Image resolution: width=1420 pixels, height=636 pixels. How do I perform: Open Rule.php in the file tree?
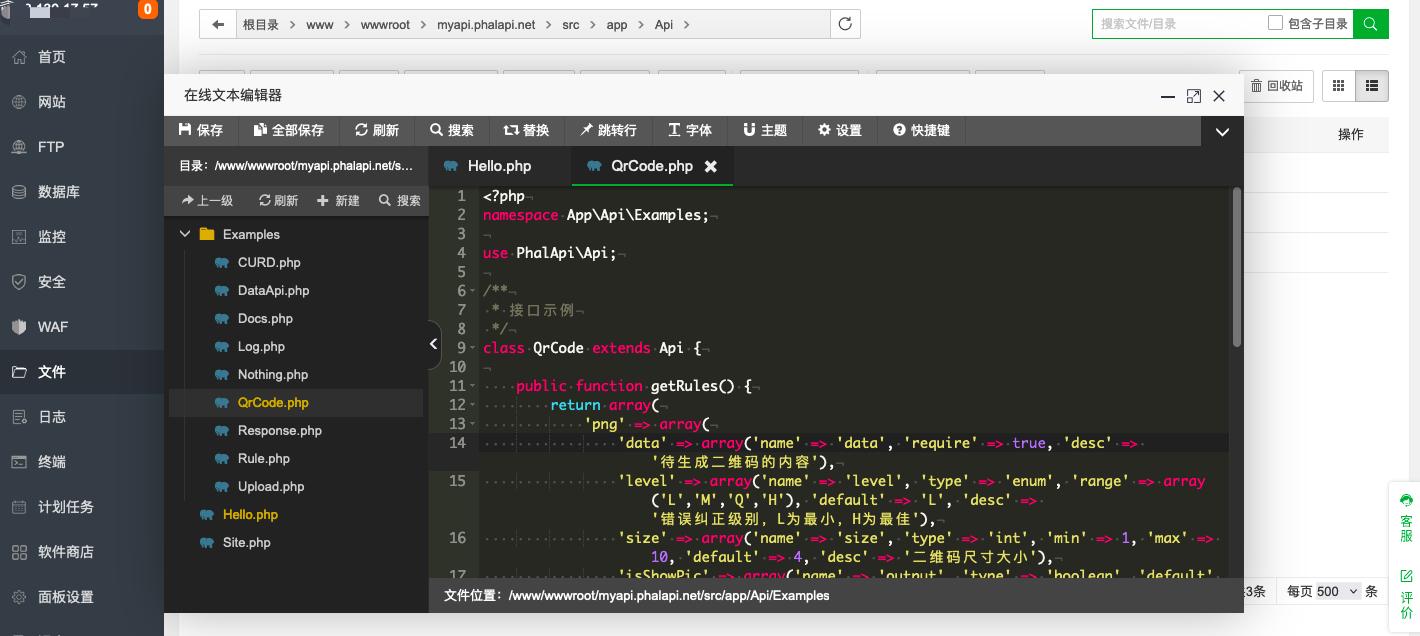(x=264, y=458)
